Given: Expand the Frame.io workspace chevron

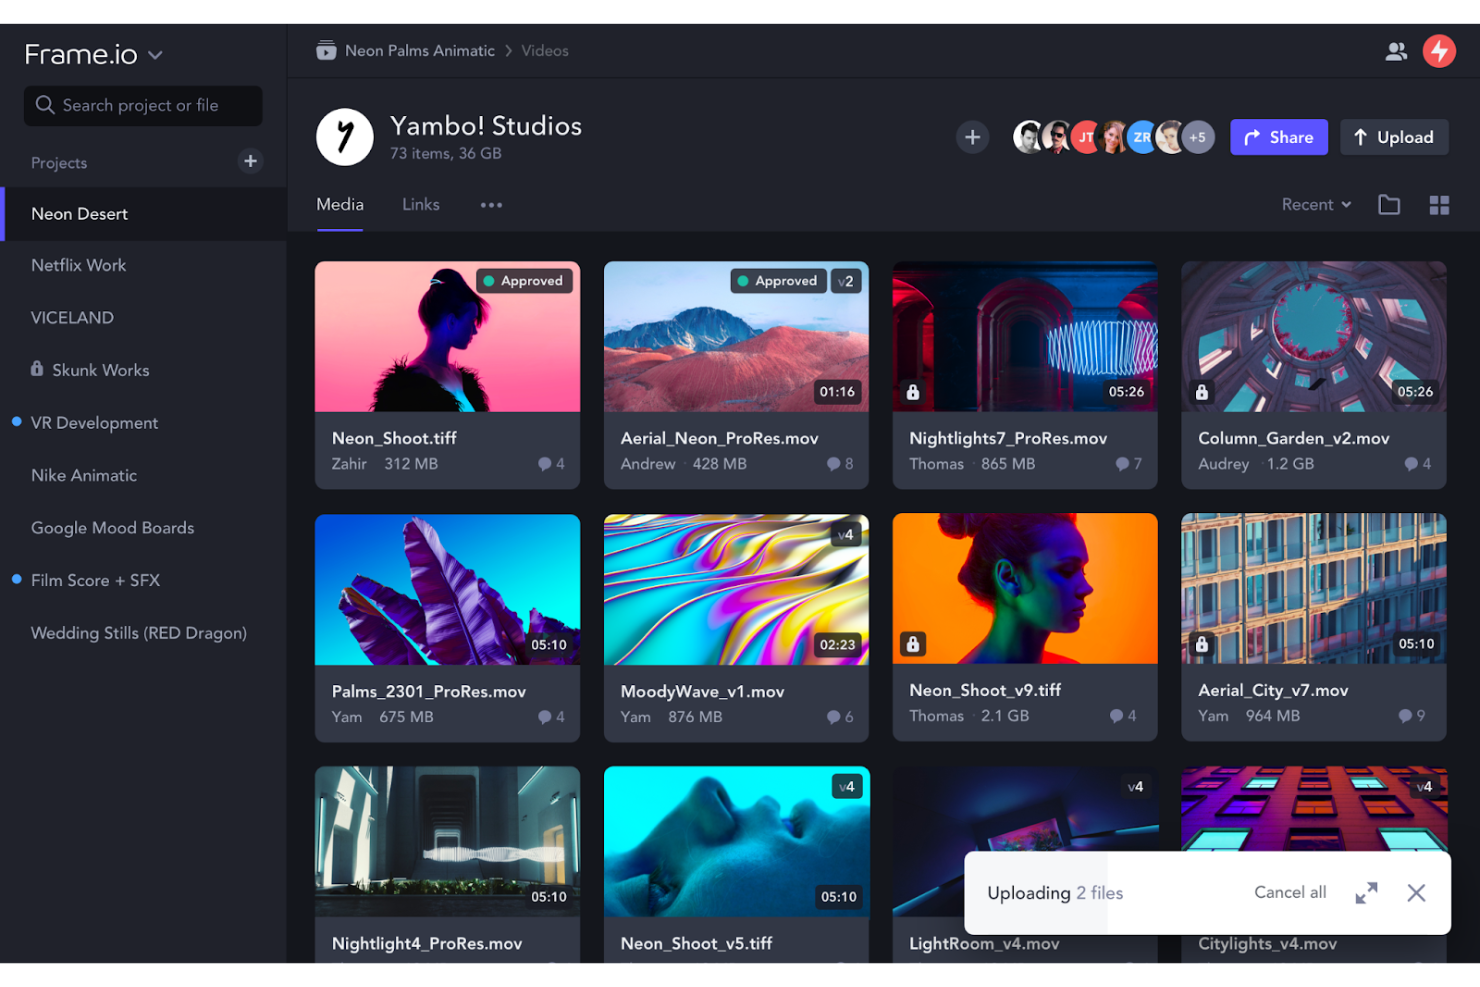Looking at the screenshot, I should [155, 55].
